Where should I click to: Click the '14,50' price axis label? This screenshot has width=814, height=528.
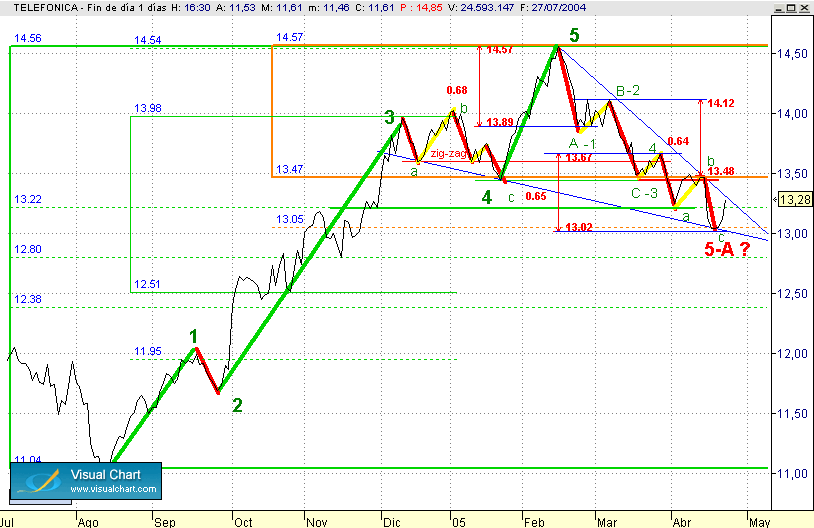coord(792,53)
